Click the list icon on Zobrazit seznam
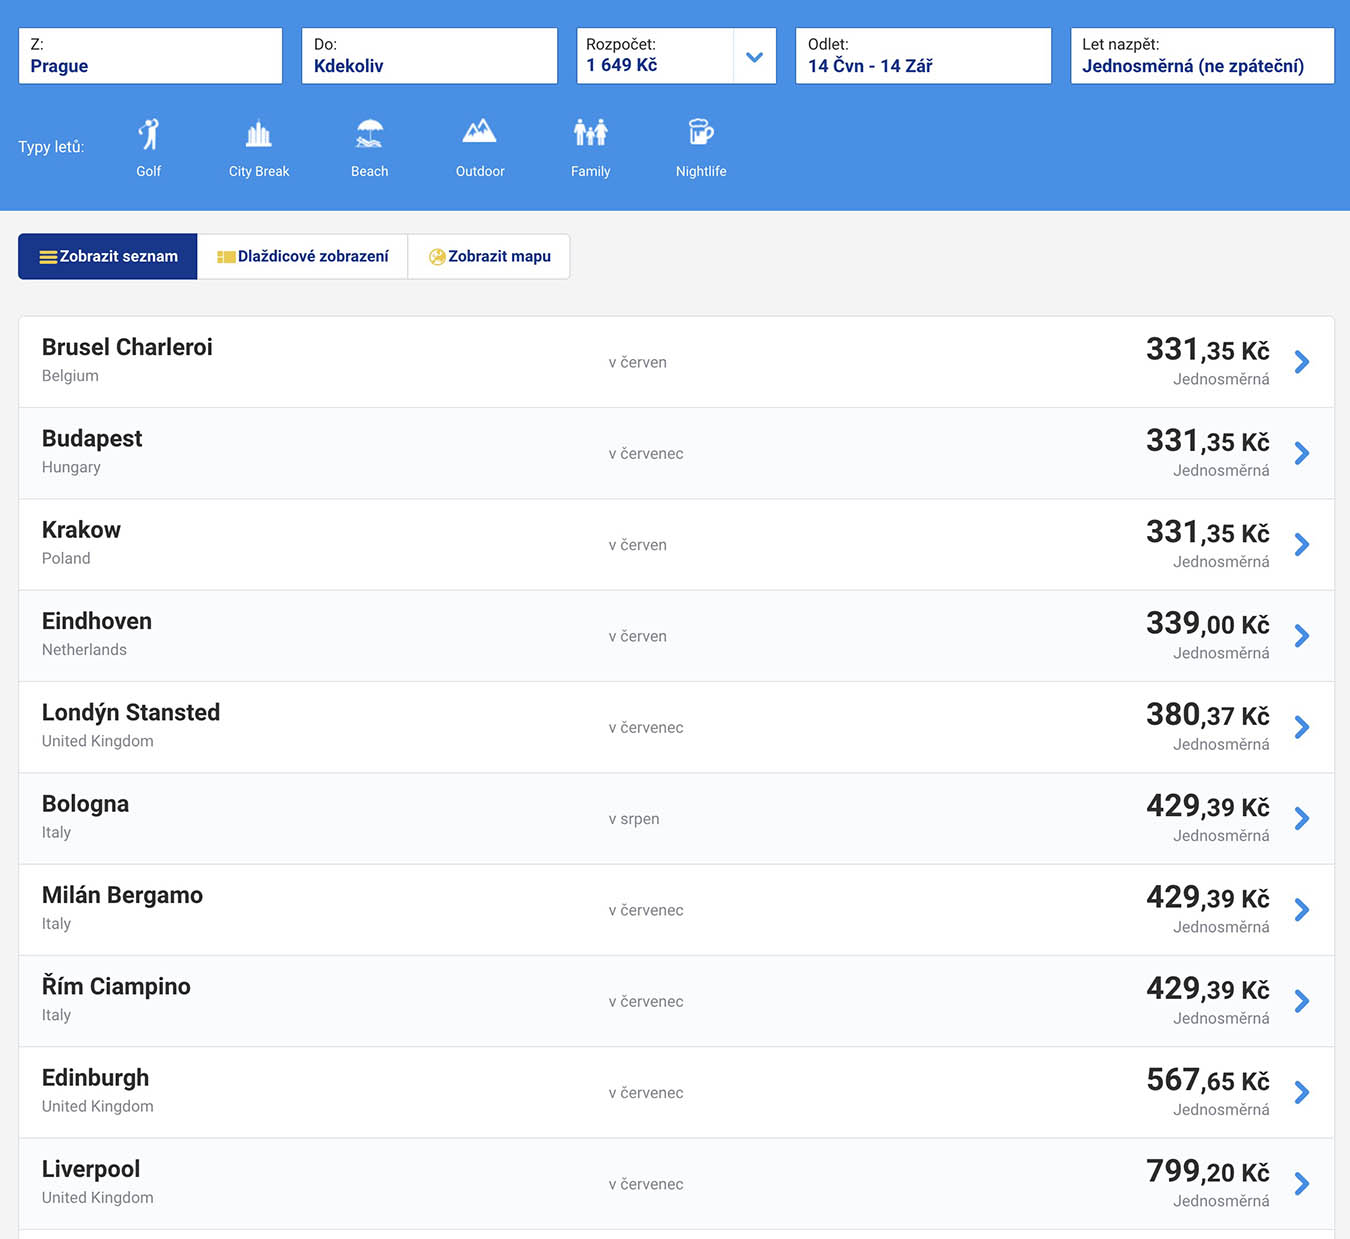Viewport: 1350px width, 1239px height. tap(48, 257)
